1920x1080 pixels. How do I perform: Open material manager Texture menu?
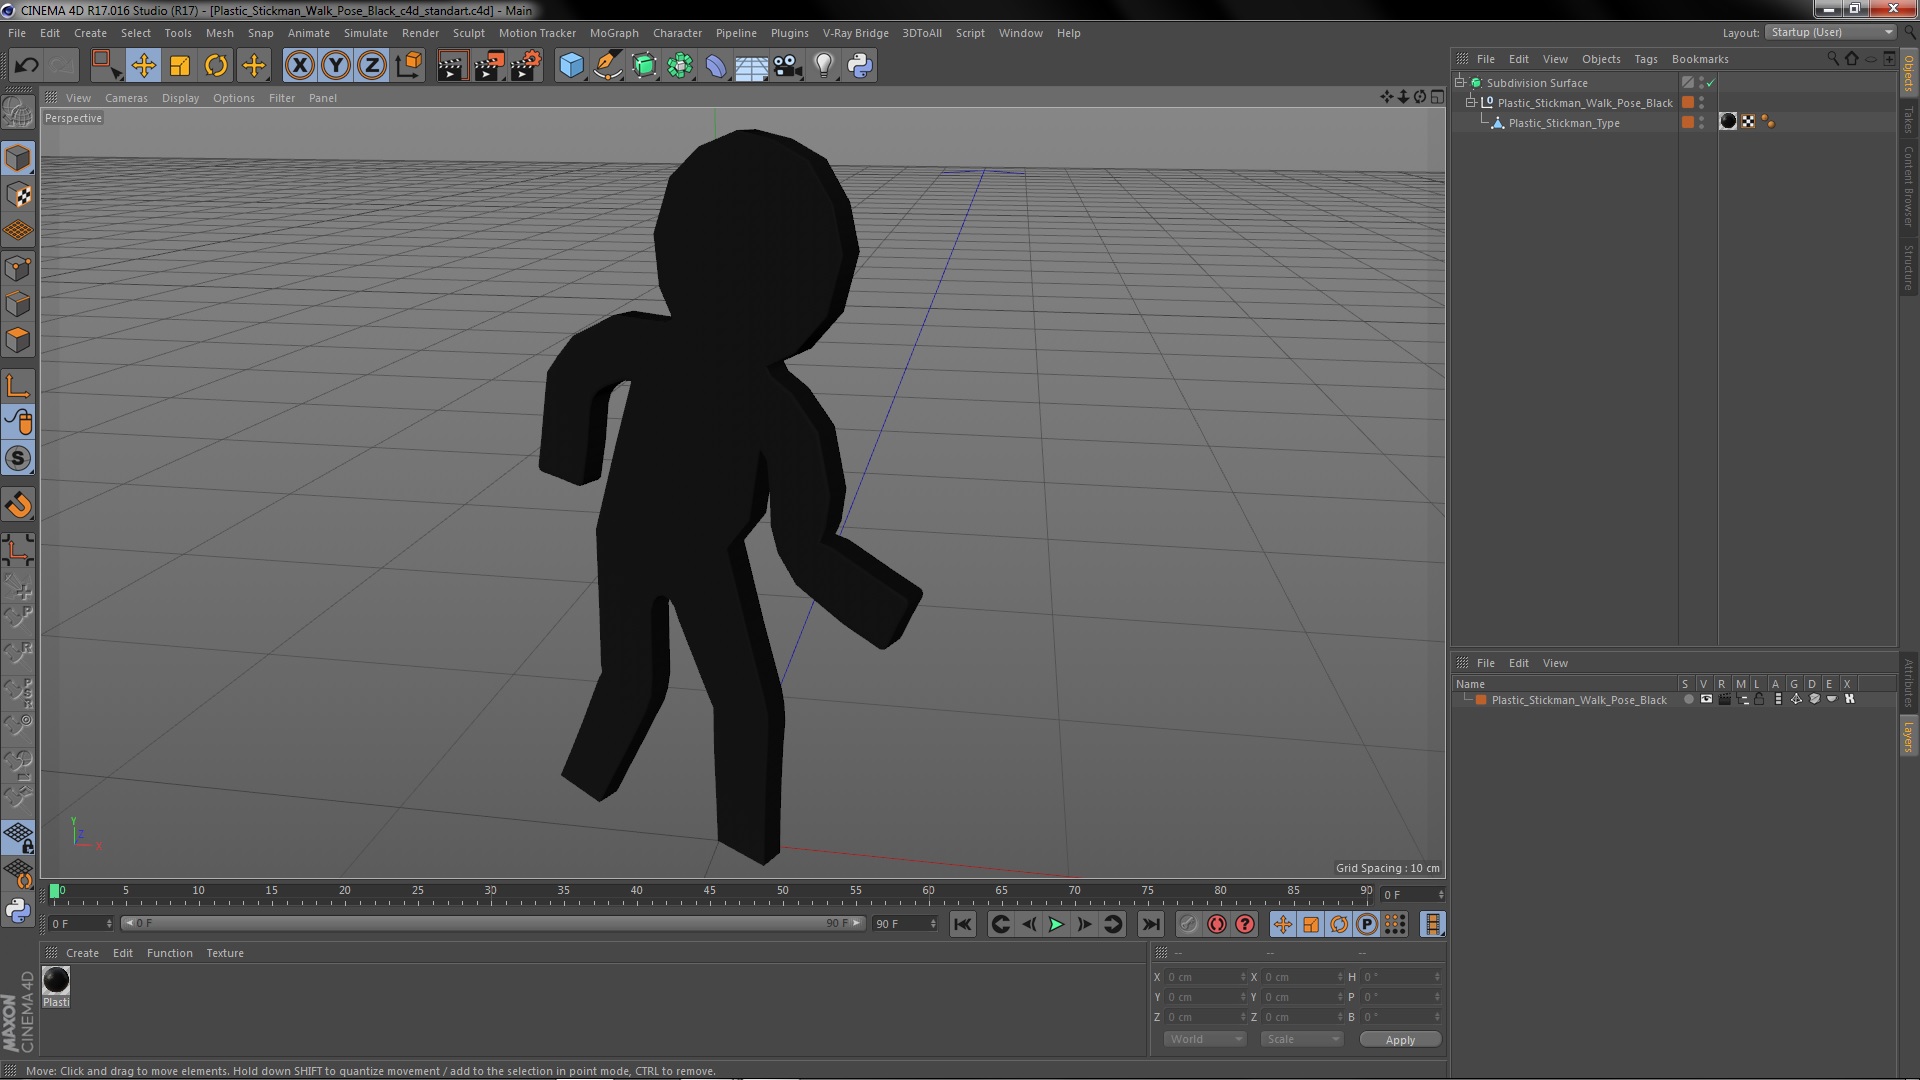point(225,953)
